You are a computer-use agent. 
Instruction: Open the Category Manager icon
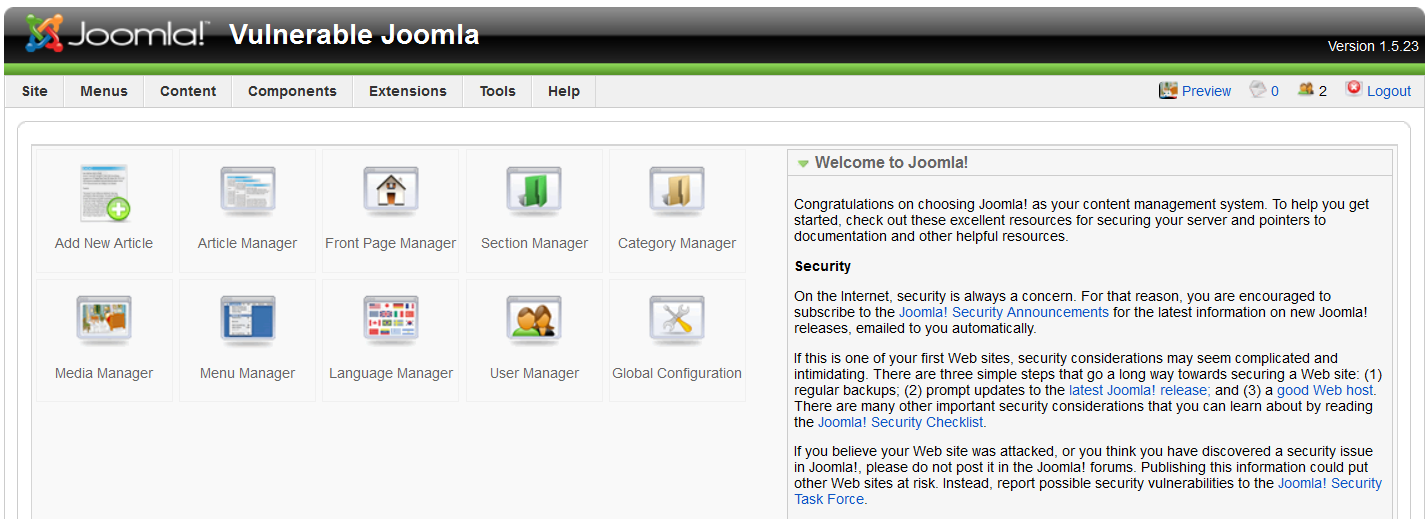pyautogui.click(x=677, y=194)
